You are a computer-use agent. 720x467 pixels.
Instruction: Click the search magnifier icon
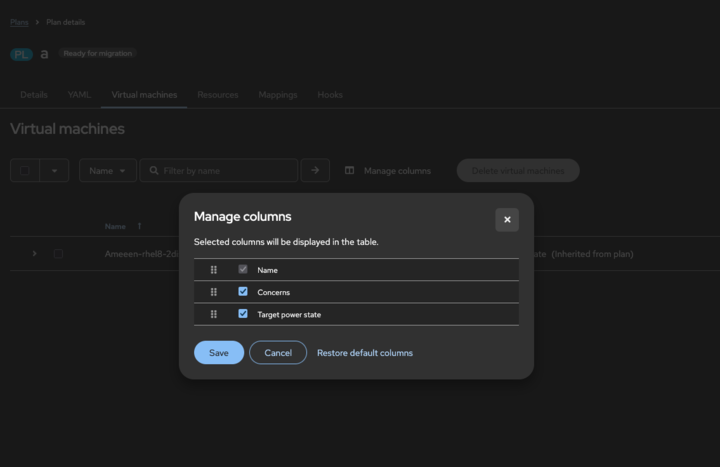coord(154,171)
